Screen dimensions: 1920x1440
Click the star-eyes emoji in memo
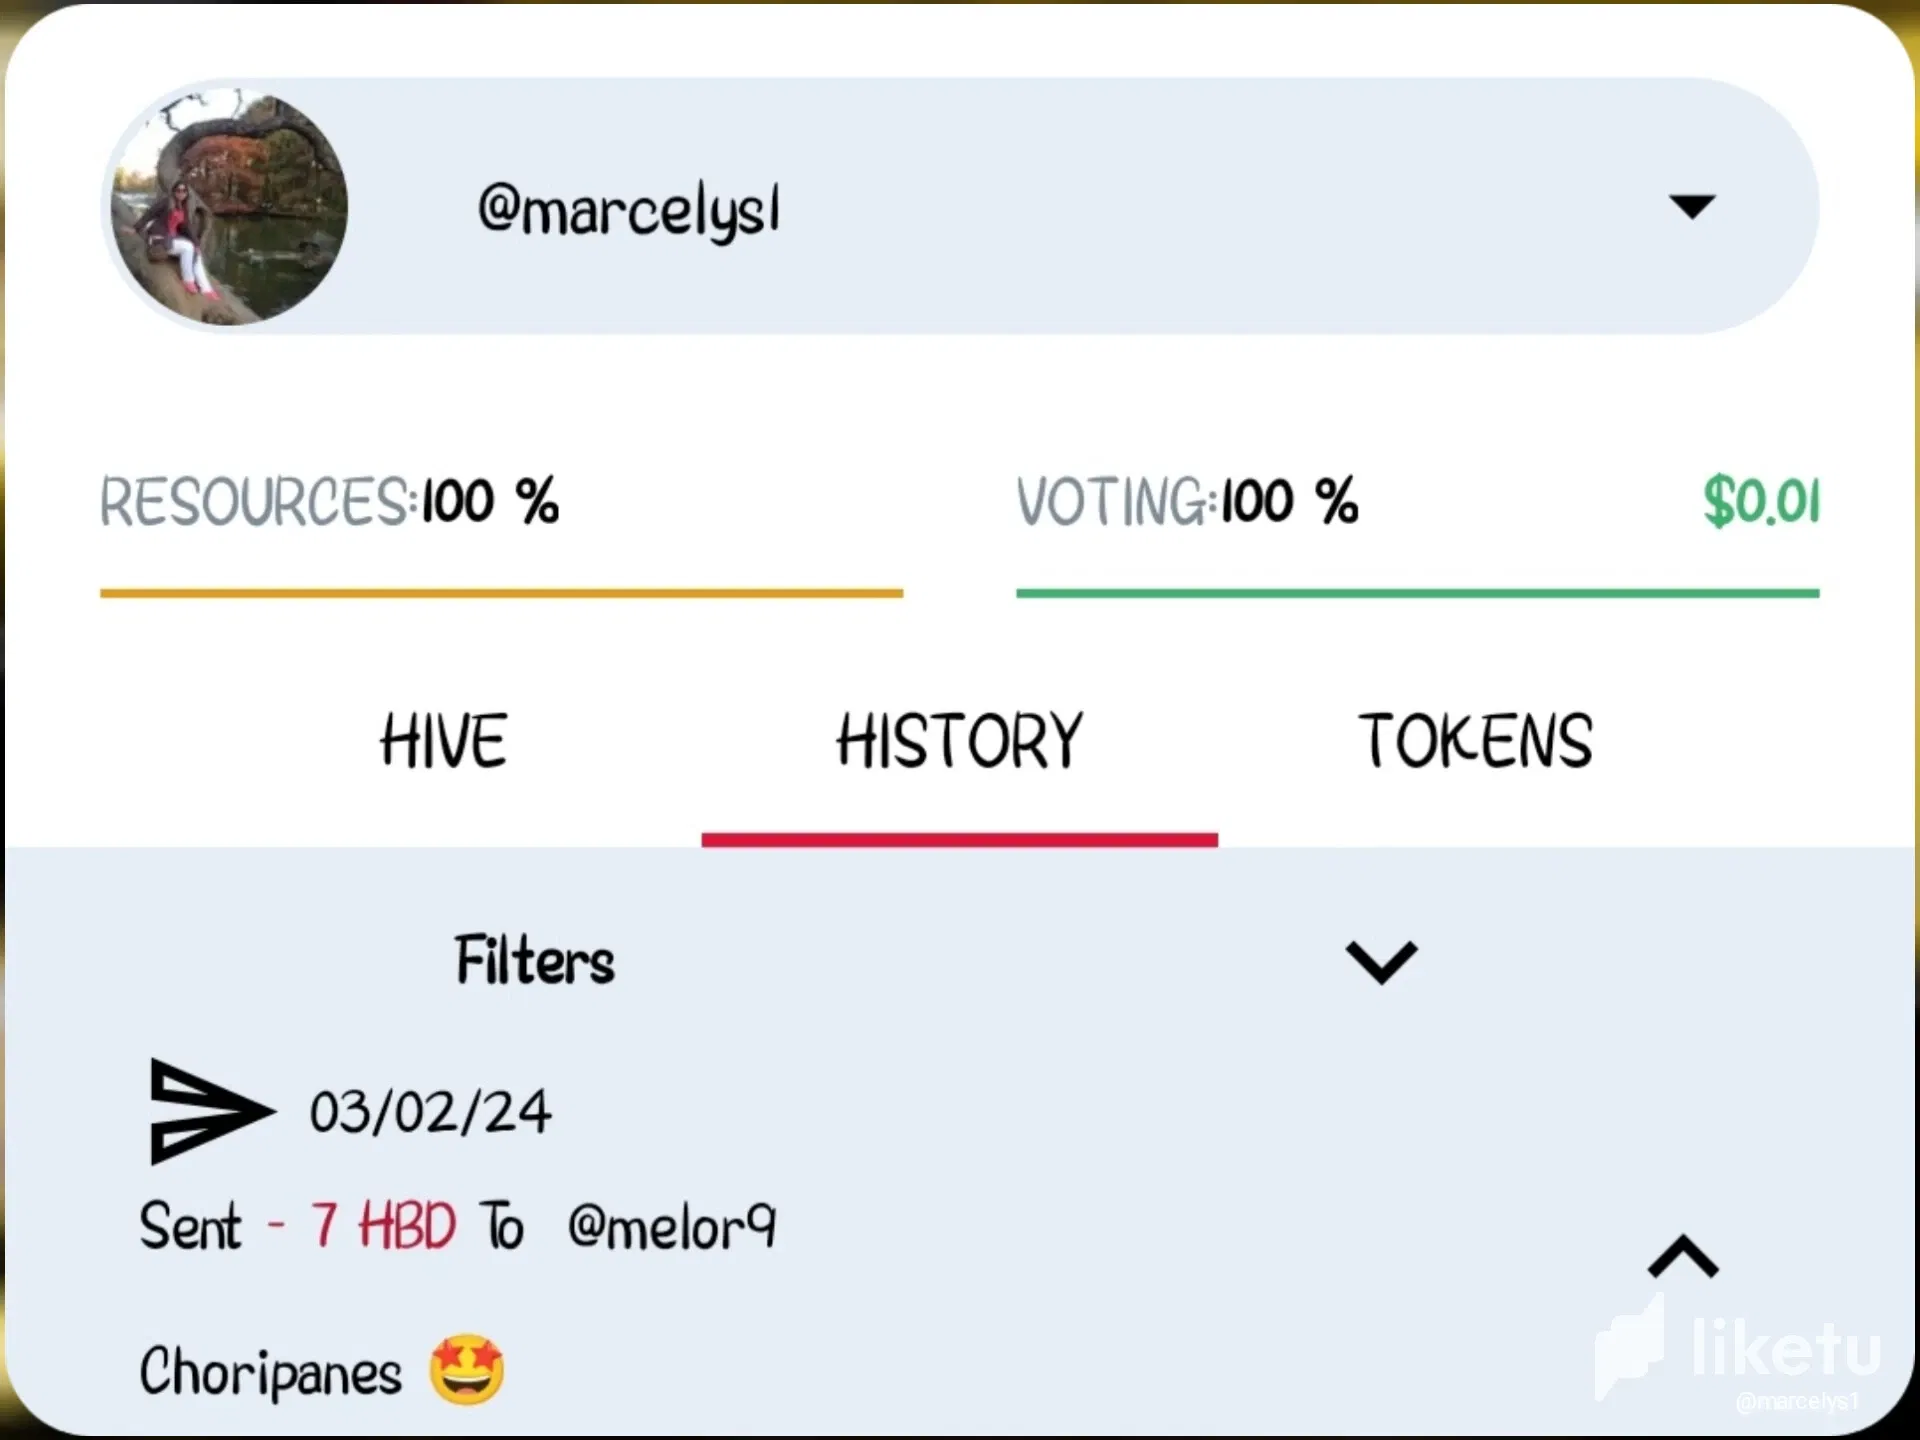pyautogui.click(x=467, y=1370)
